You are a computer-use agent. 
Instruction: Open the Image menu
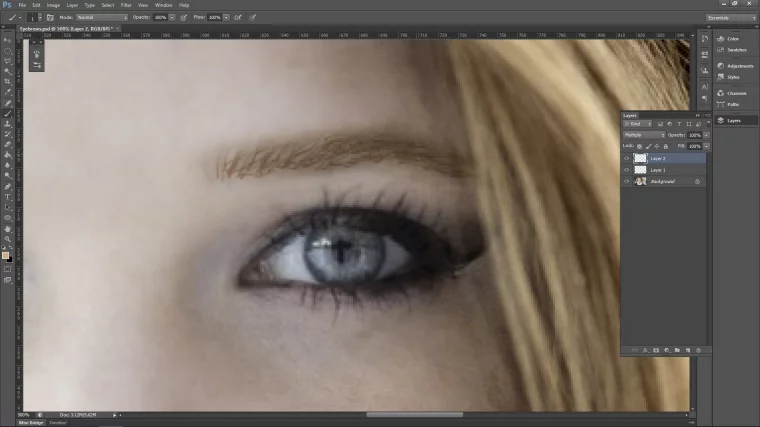point(53,5)
